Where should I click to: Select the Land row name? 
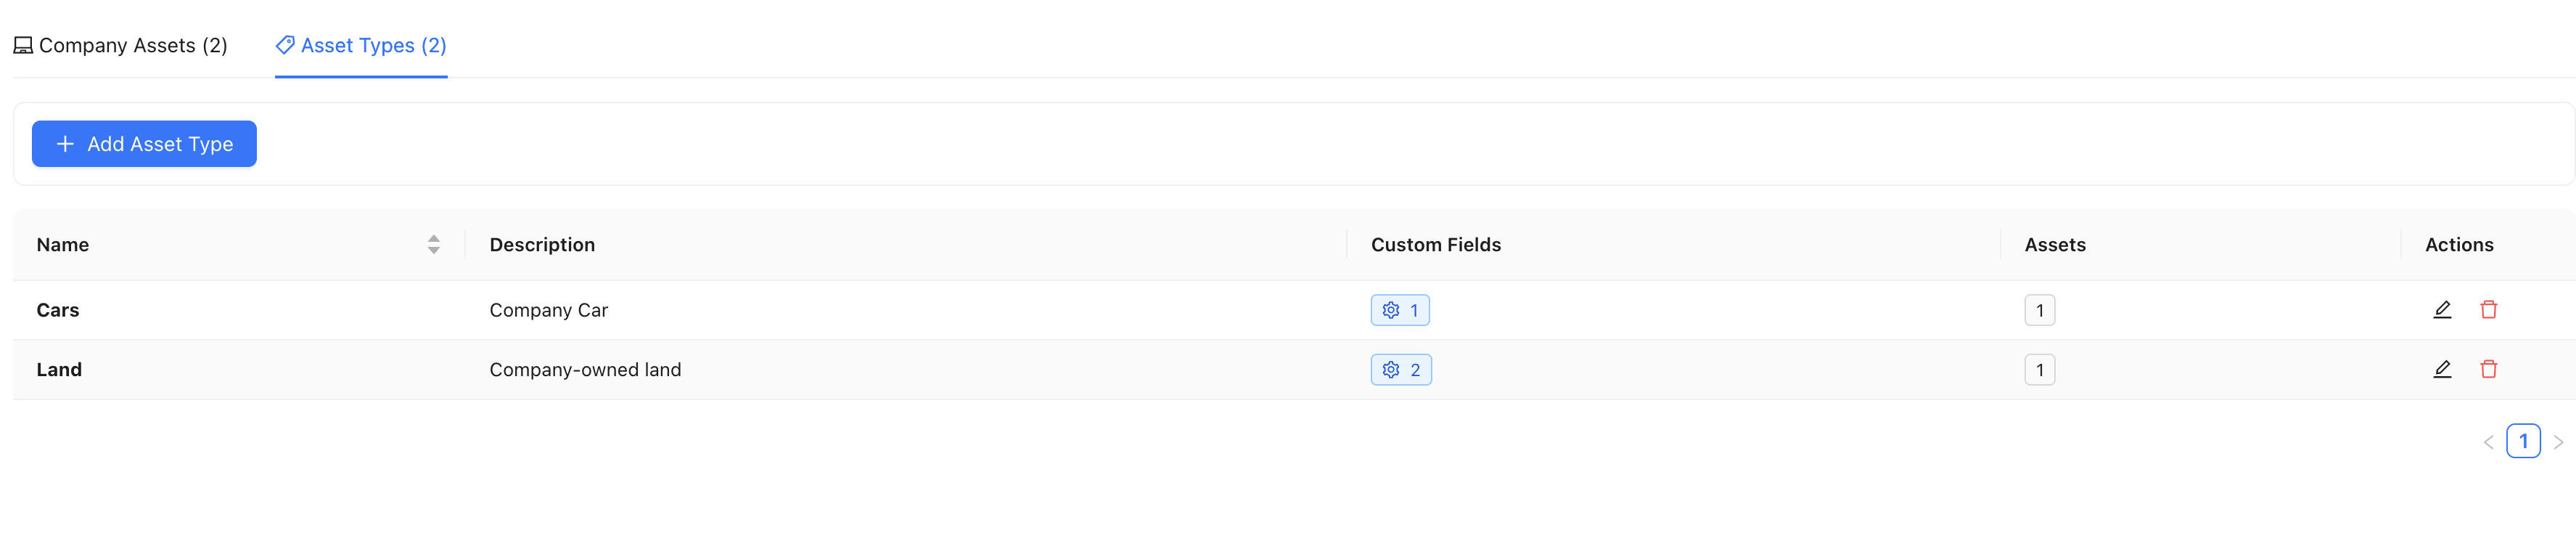pos(58,369)
